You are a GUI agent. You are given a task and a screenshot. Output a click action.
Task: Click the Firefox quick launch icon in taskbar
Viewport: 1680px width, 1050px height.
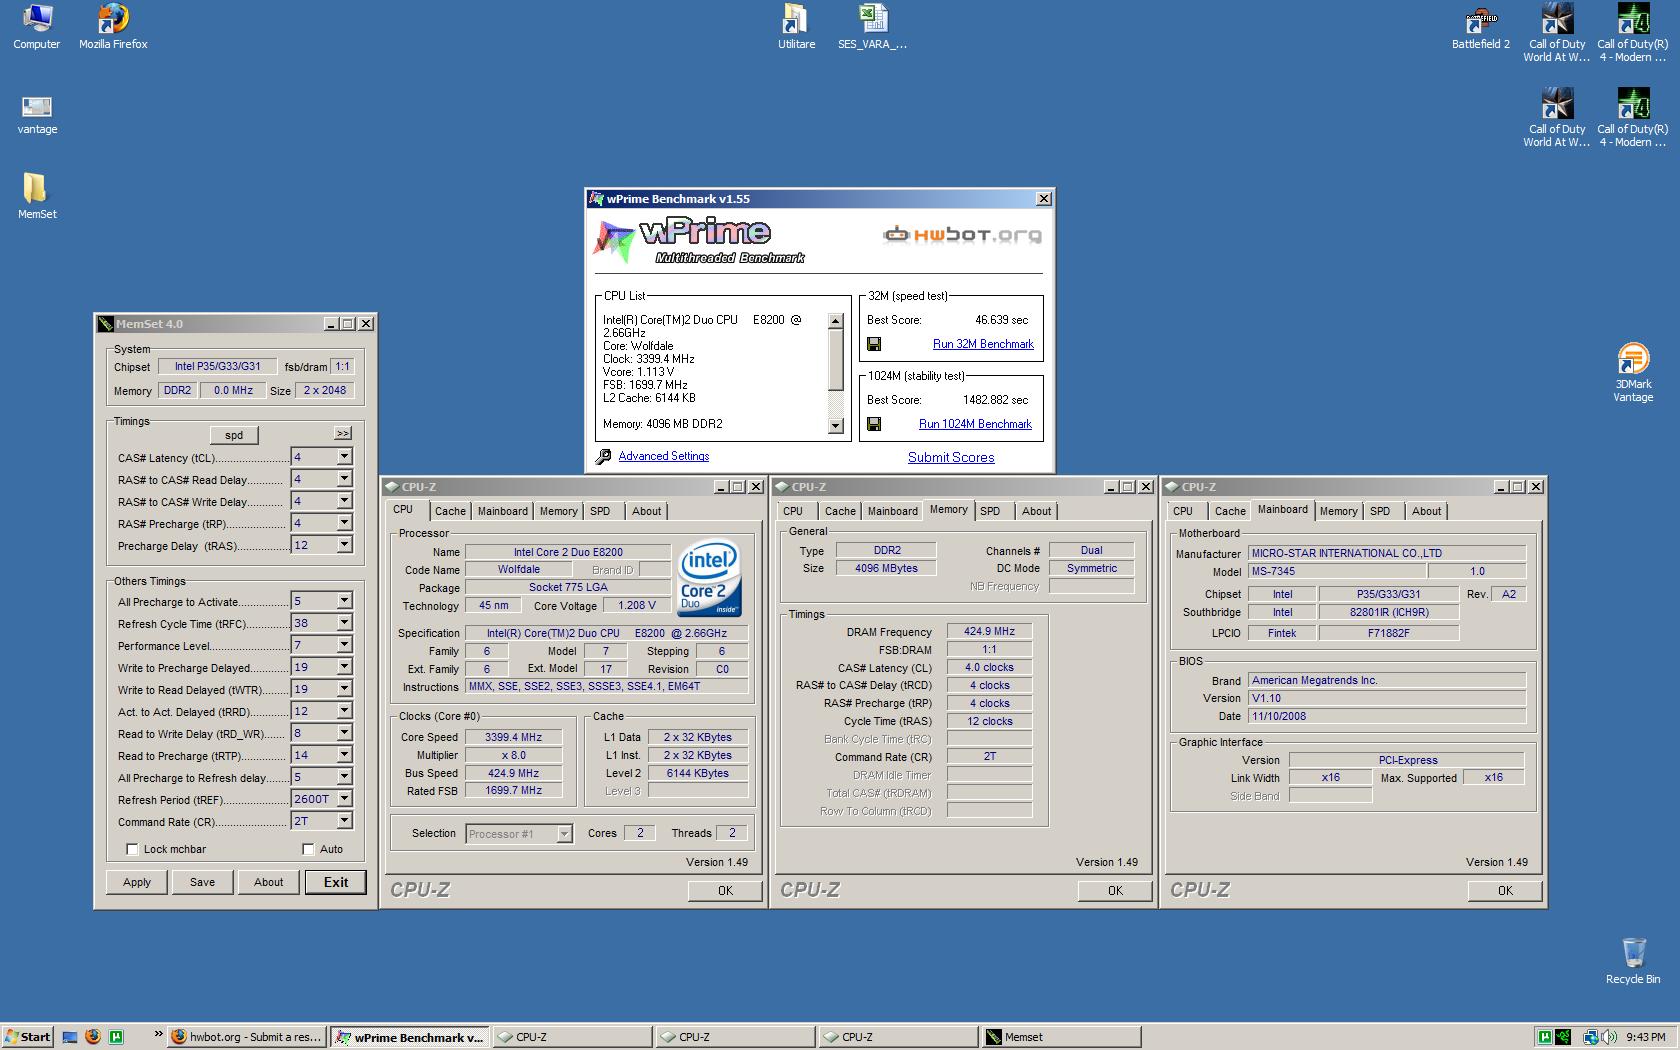click(93, 1037)
